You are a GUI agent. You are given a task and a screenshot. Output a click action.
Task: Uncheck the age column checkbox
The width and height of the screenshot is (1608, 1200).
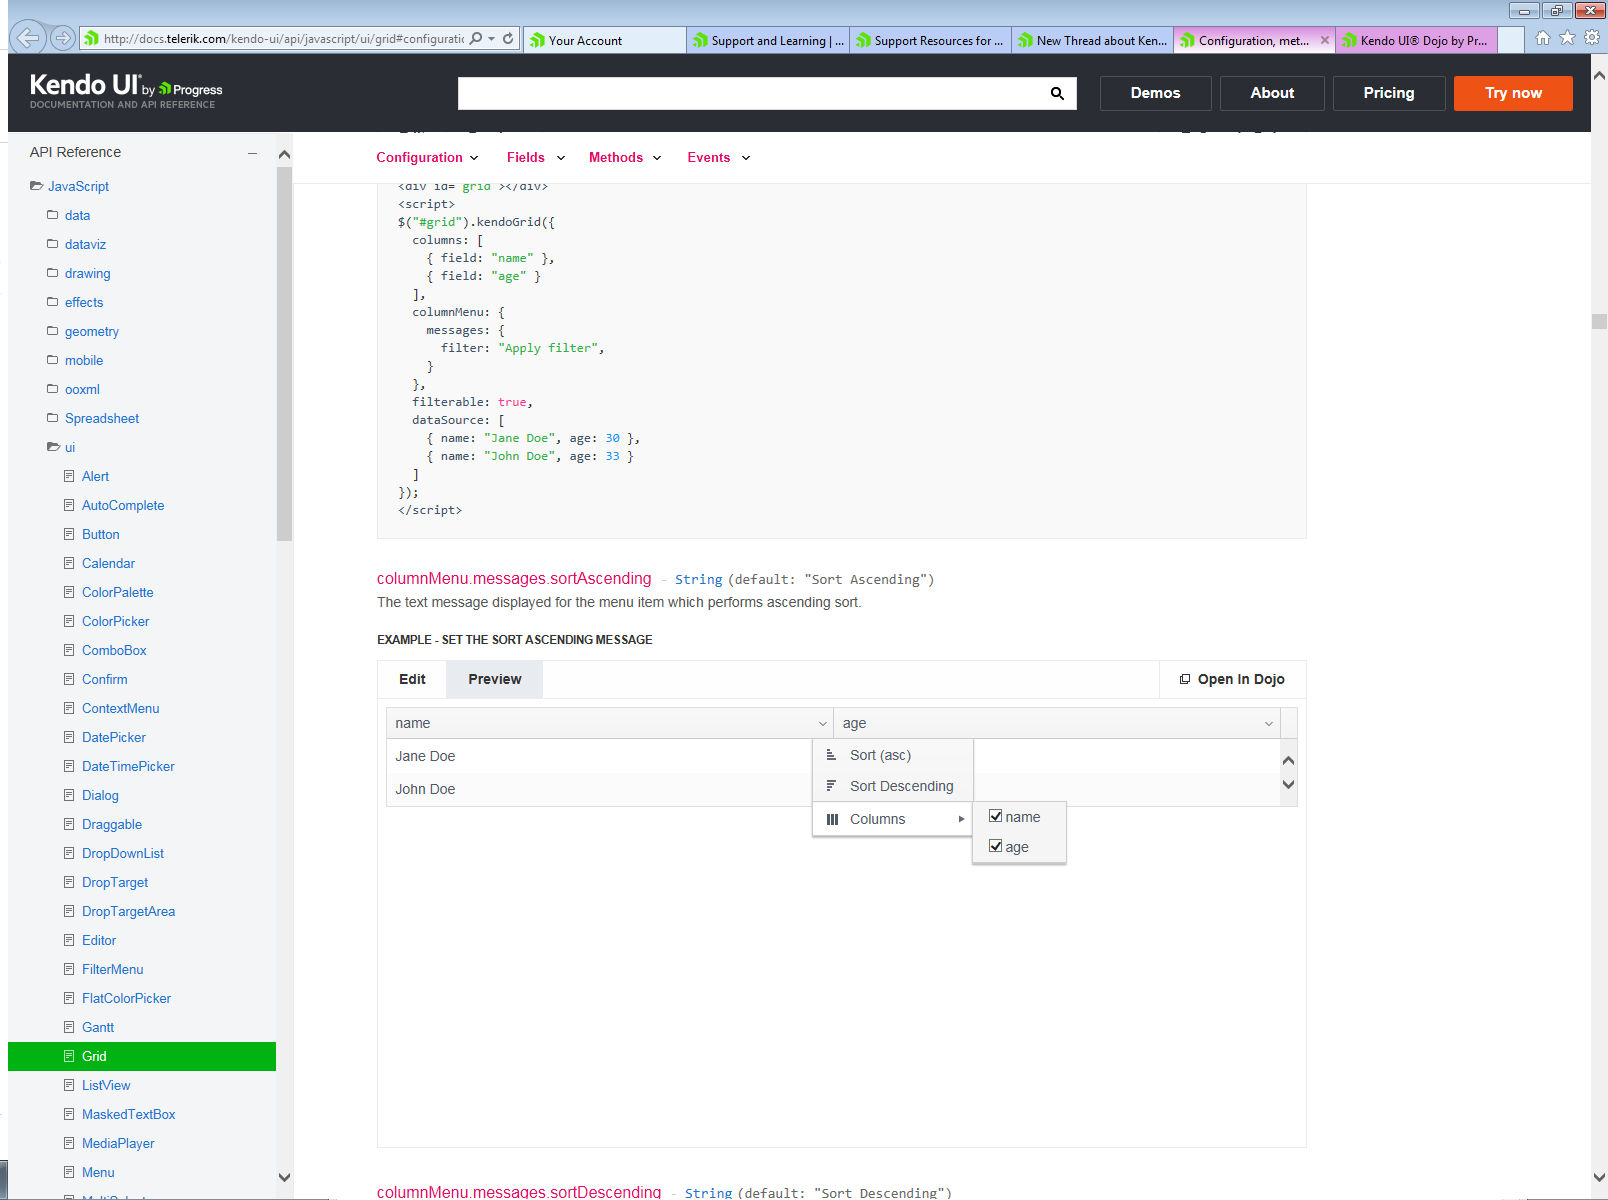(996, 846)
